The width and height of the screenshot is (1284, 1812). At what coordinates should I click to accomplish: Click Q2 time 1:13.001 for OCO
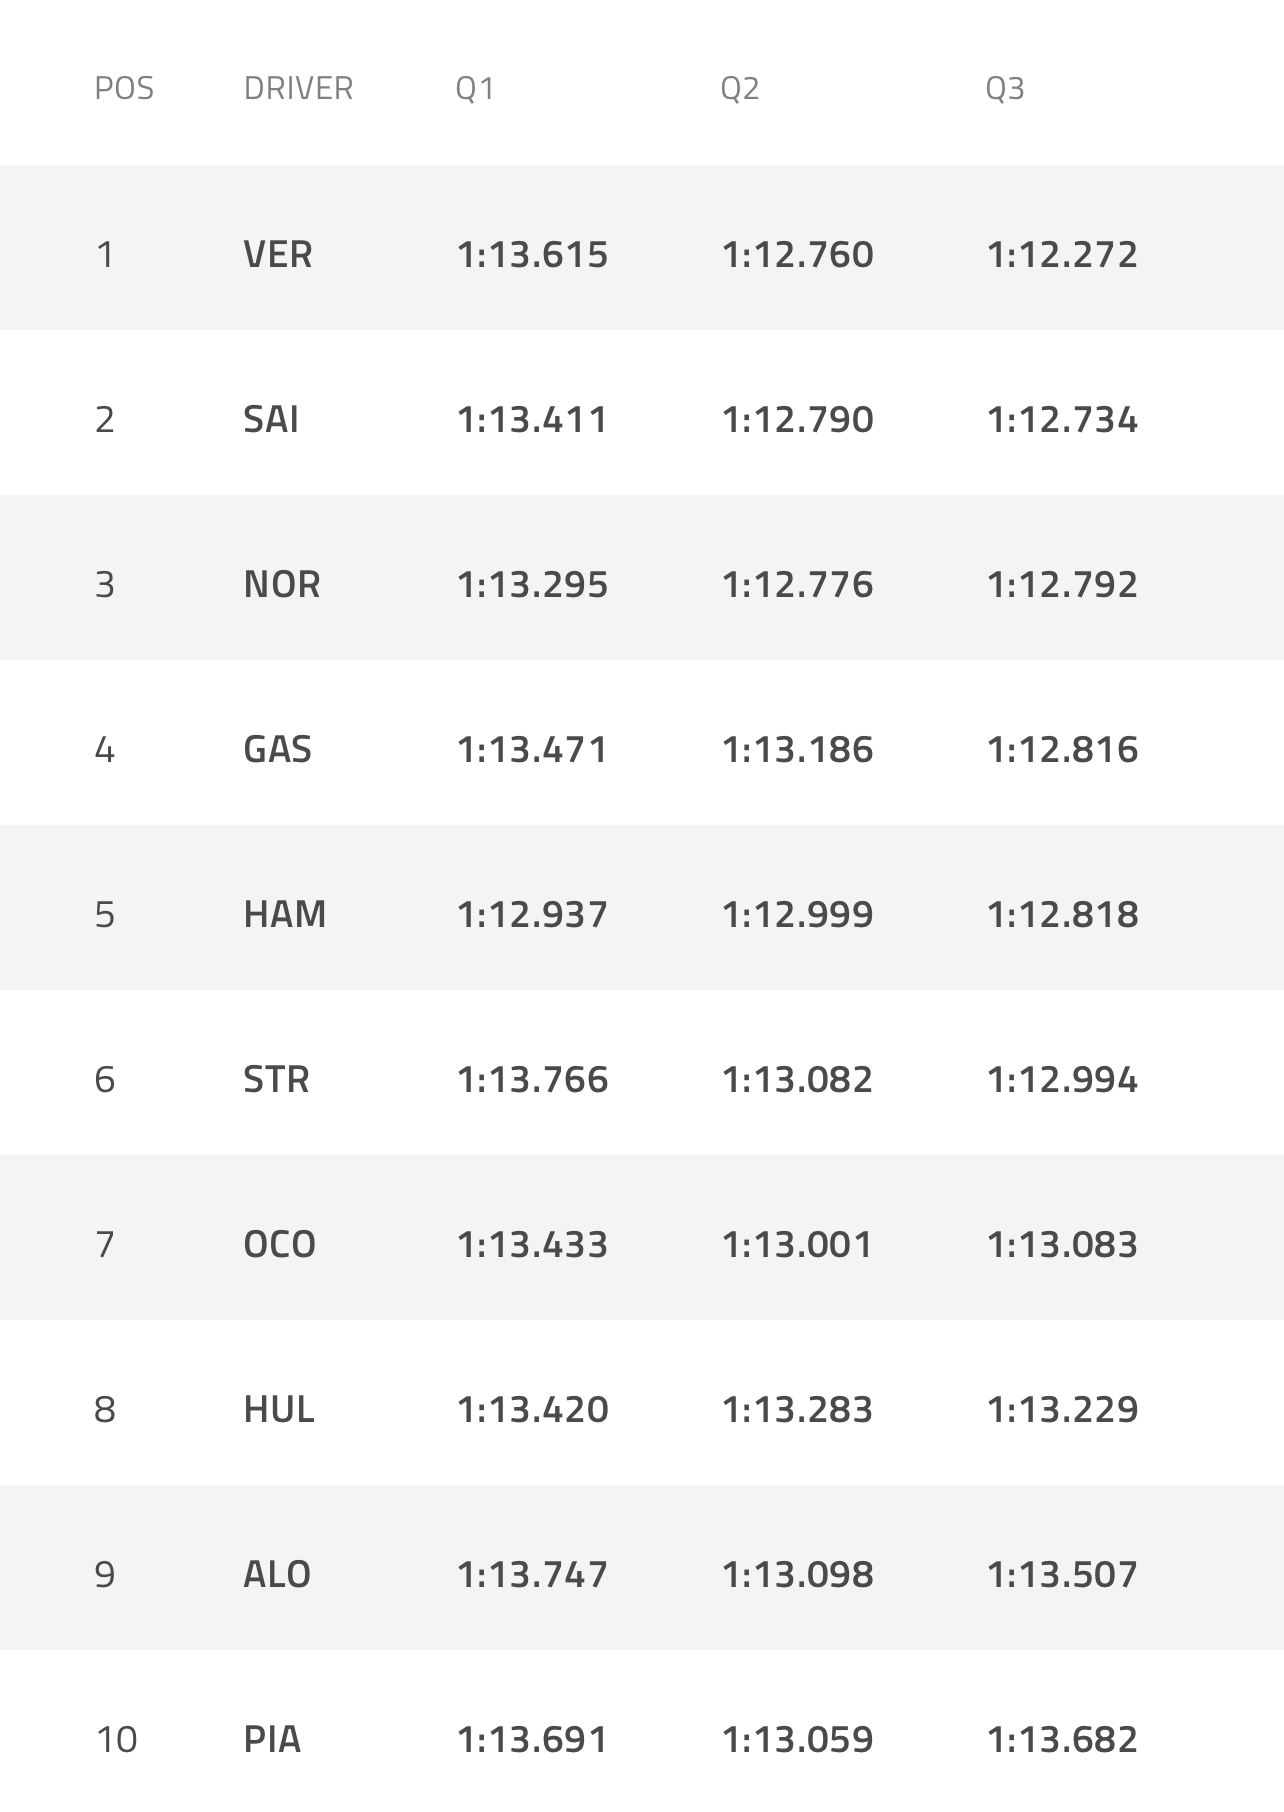click(797, 1245)
